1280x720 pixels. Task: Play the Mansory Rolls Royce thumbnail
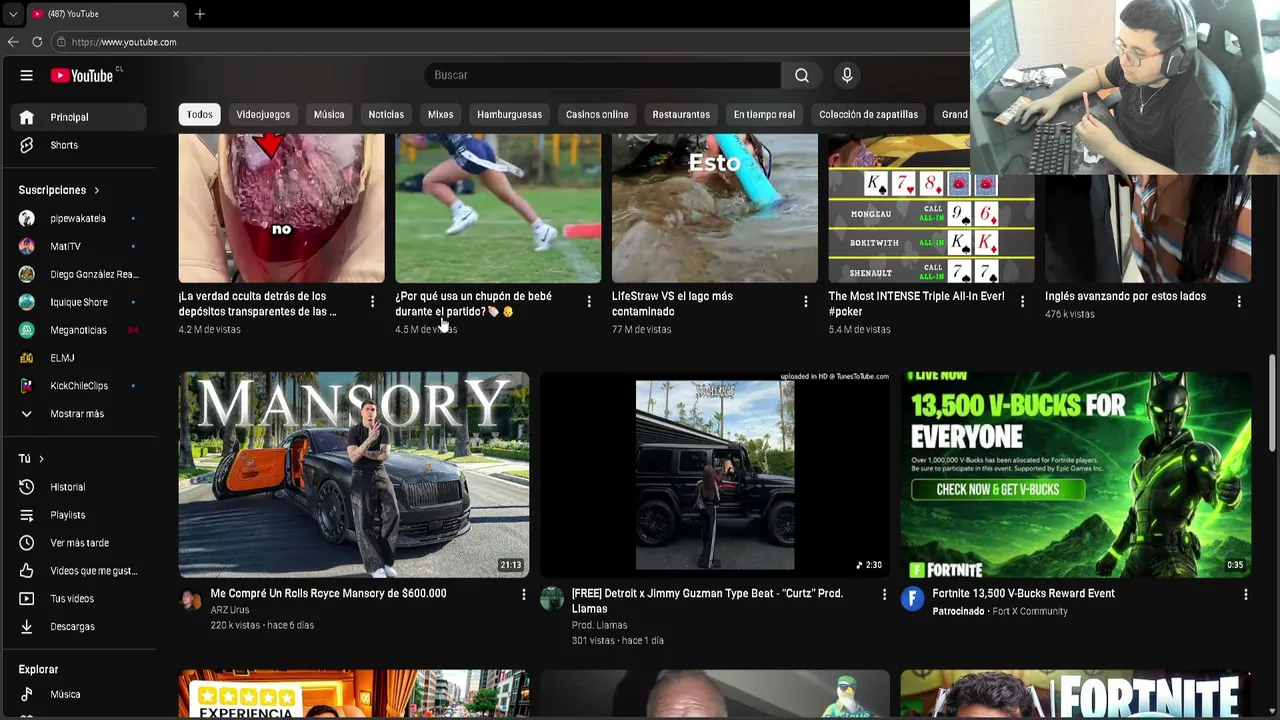354,475
